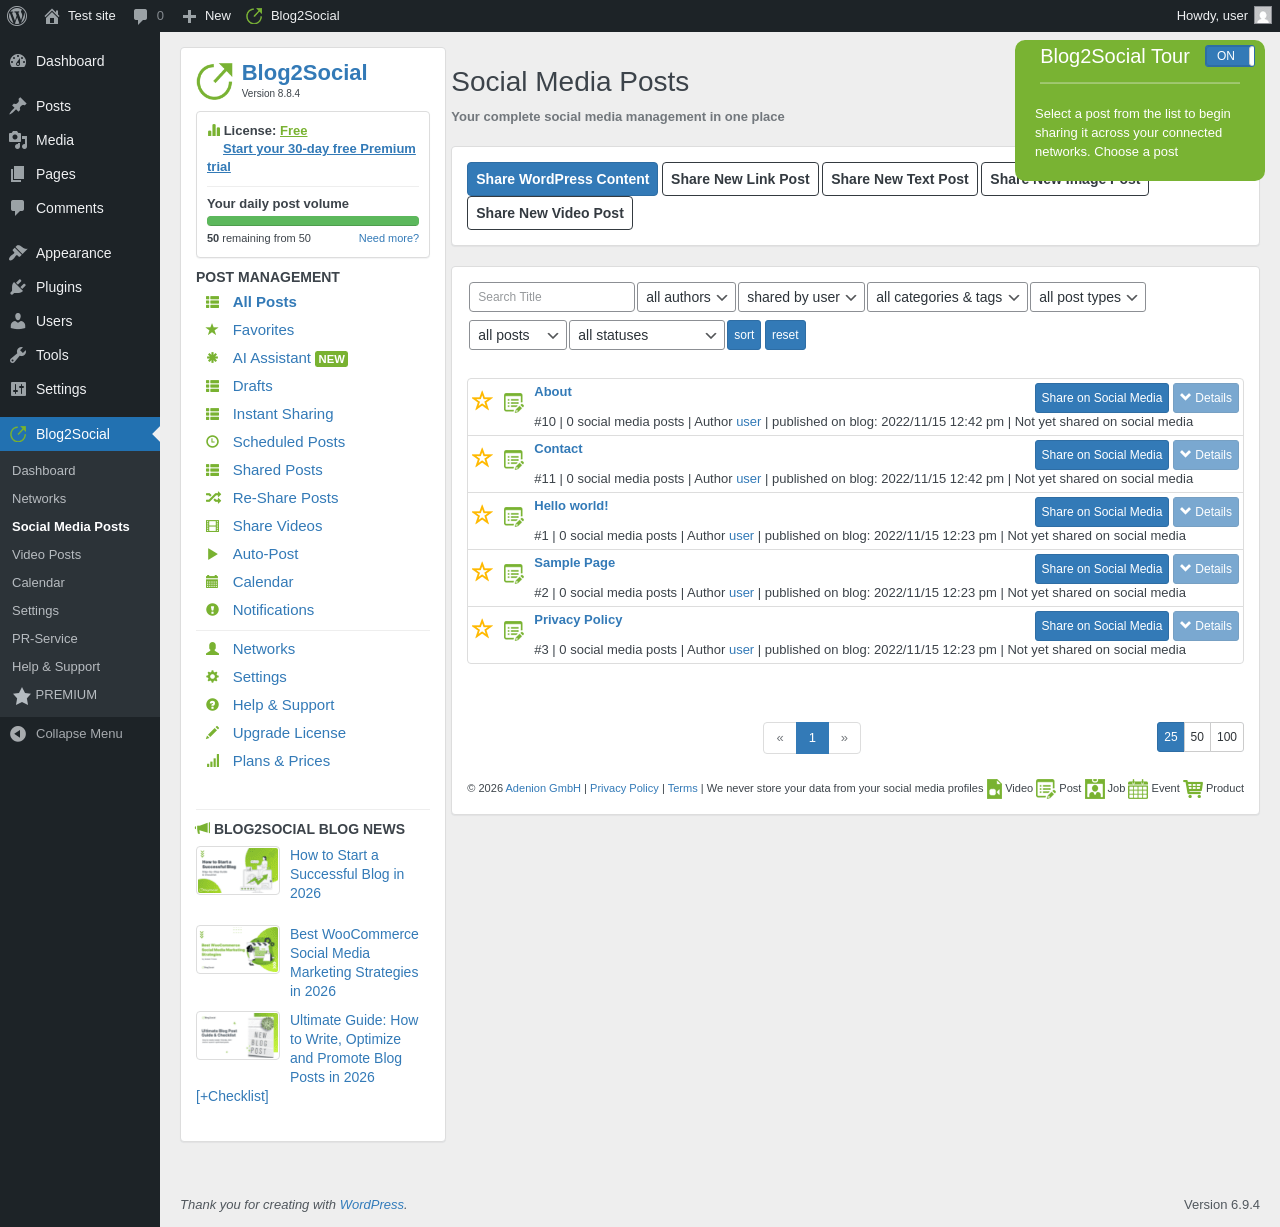Focus the Search Title input field
This screenshot has height=1227, width=1280.
[552, 297]
